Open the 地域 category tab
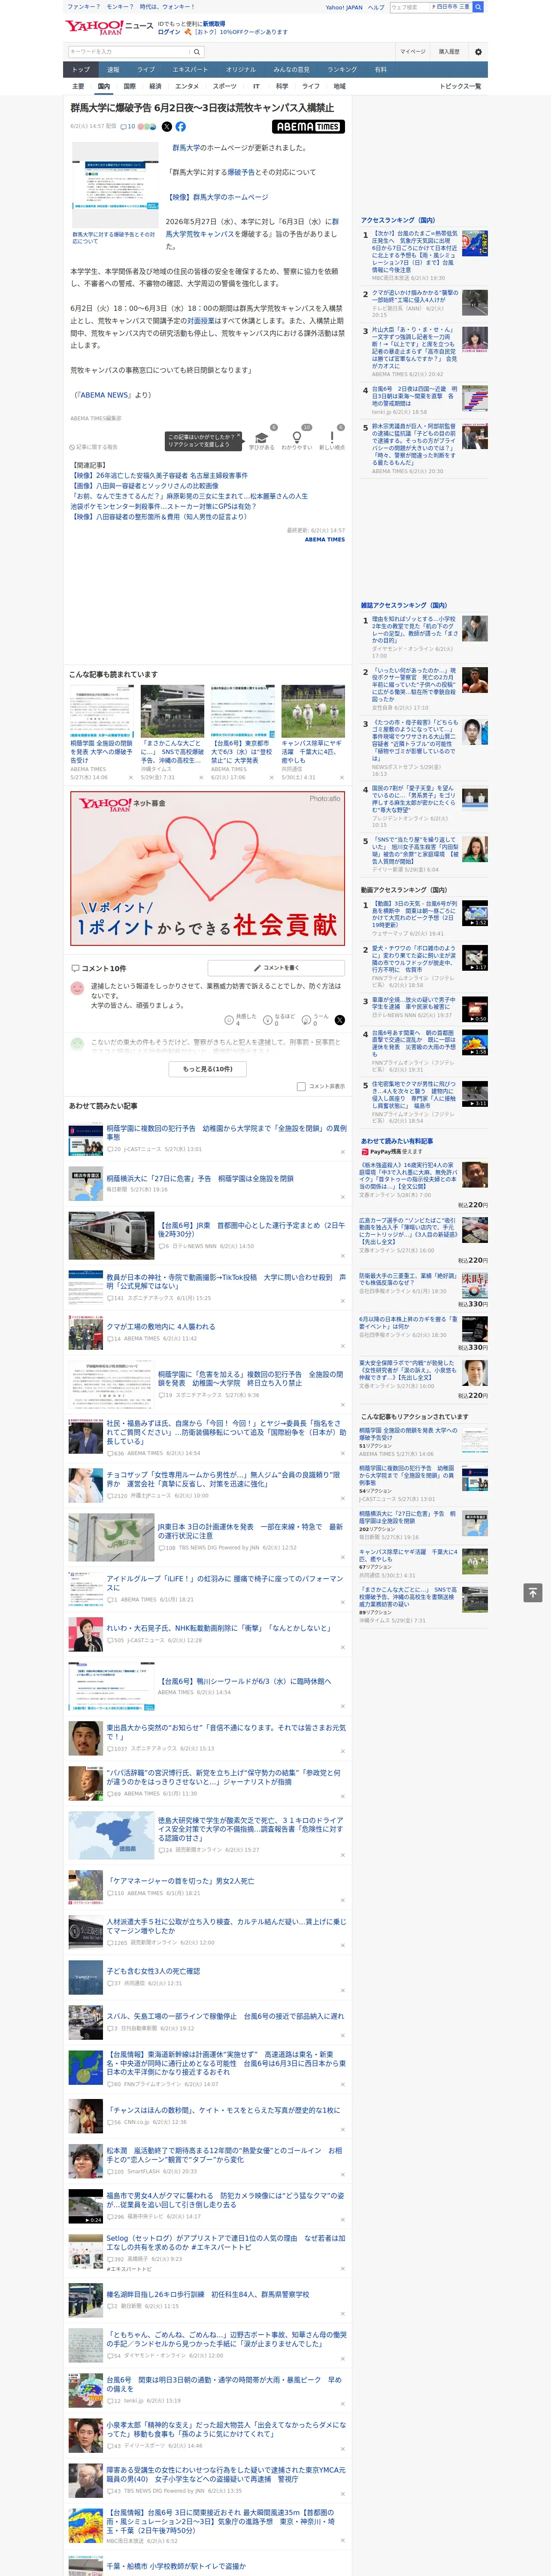This screenshot has width=551, height=2576. tap(339, 86)
